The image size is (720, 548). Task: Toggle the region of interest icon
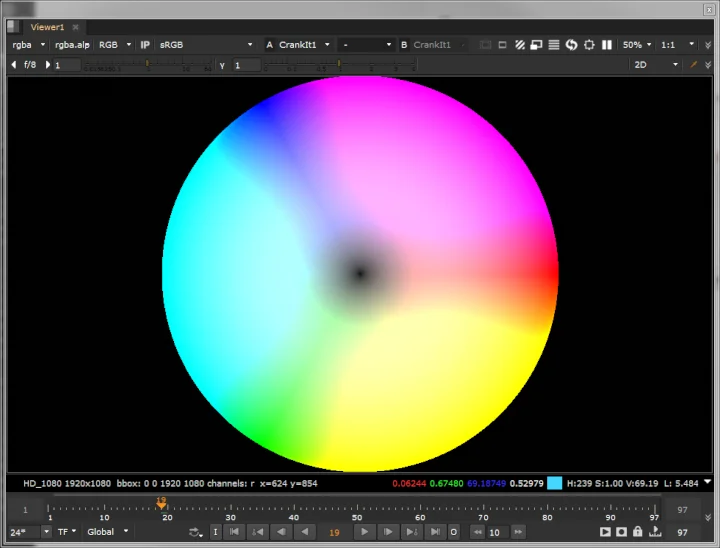(x=502, y=45)
